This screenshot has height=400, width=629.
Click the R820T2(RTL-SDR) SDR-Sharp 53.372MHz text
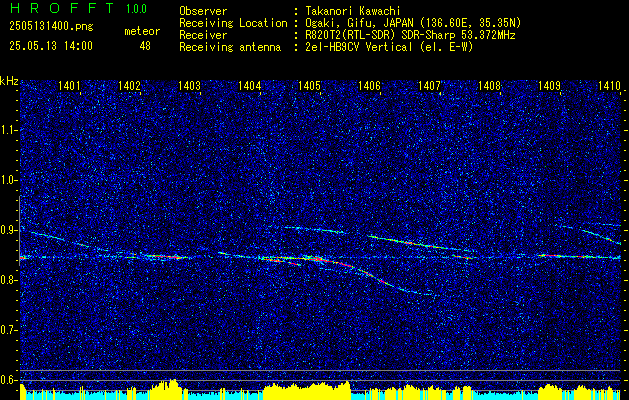tap(410, 35)
